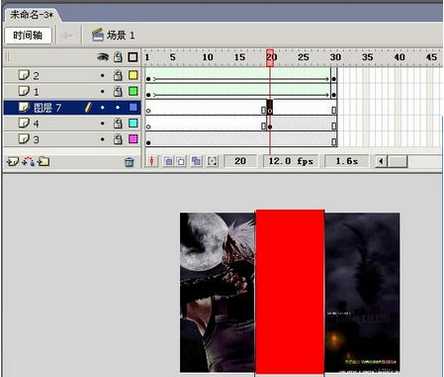
Task: Click the Center Frame button
Action: [x=152, y=161]
